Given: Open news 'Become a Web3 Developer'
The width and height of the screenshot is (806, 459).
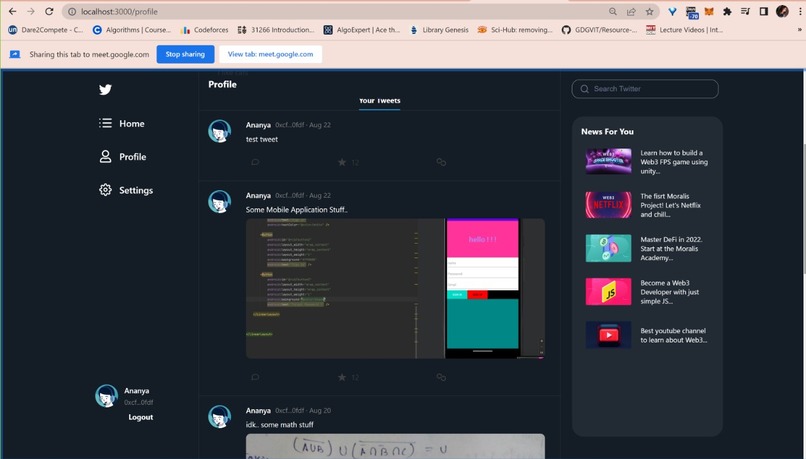Looking at the screenshot, I should pos(670,292).
